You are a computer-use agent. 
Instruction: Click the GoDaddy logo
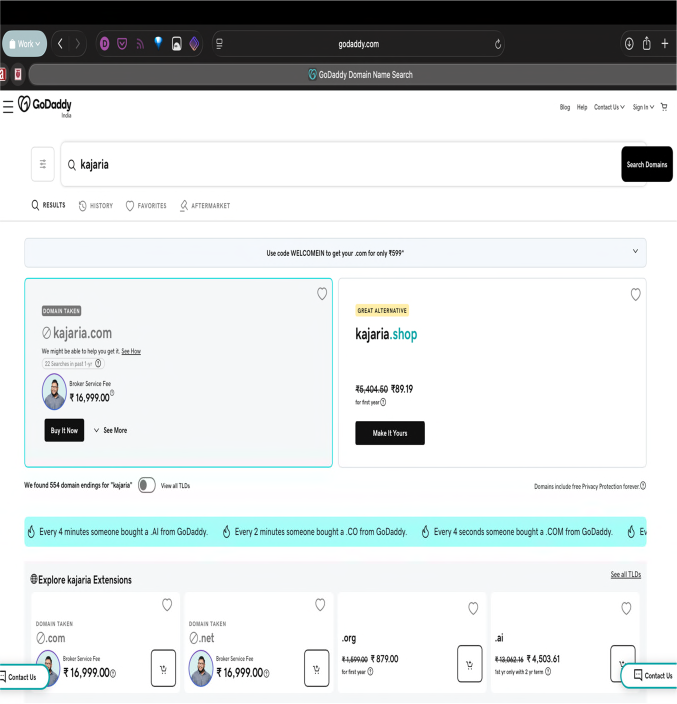coord(44,106)
